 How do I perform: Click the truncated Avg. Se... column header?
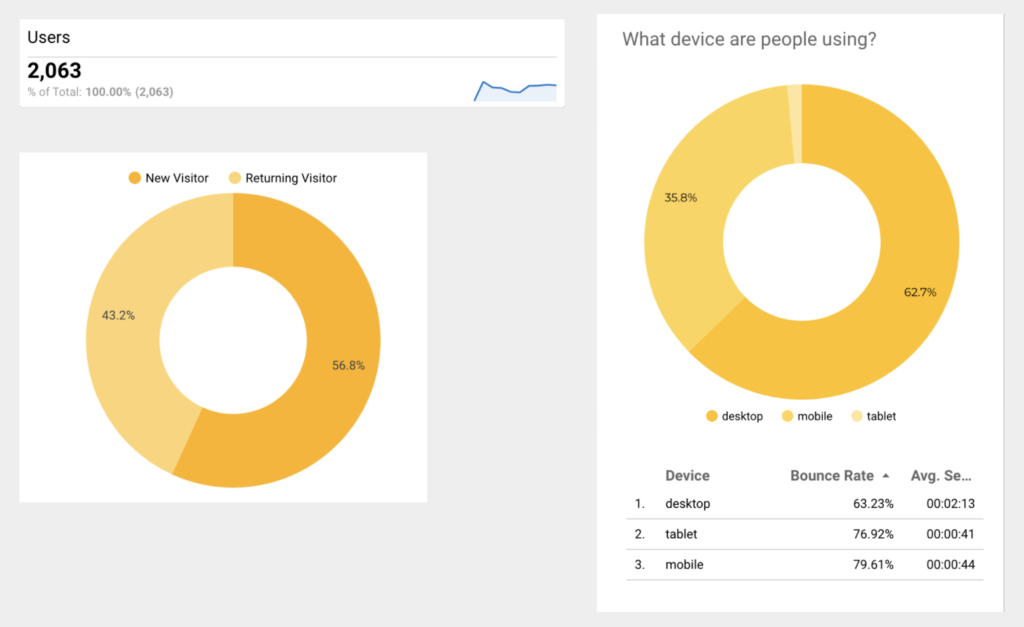pyautogui.click(x=940, y=475)
